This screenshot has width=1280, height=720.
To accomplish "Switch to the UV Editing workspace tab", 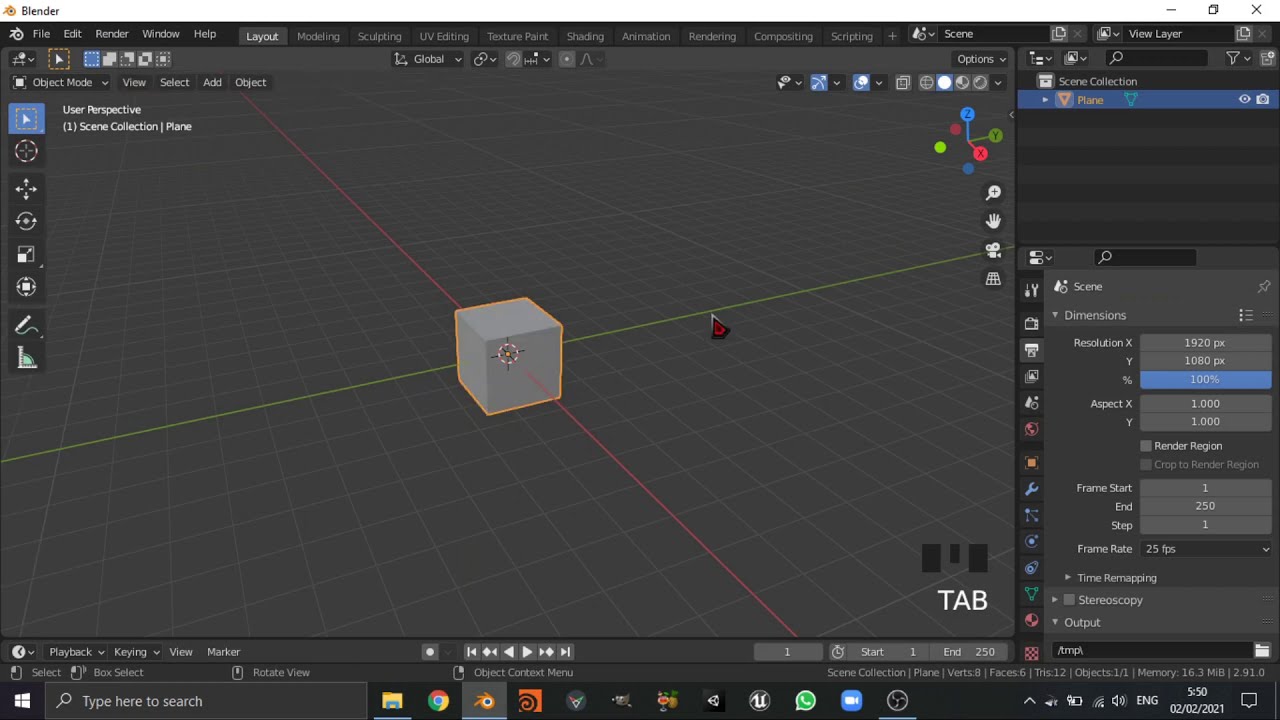I will [x=444, y=36].
